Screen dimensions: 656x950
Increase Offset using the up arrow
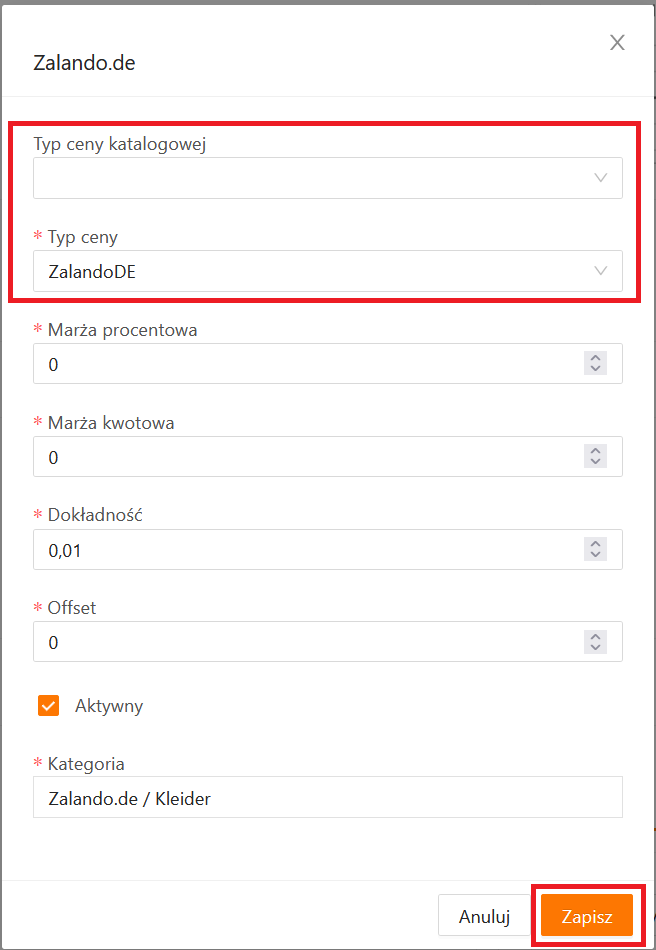coord(596,636)
